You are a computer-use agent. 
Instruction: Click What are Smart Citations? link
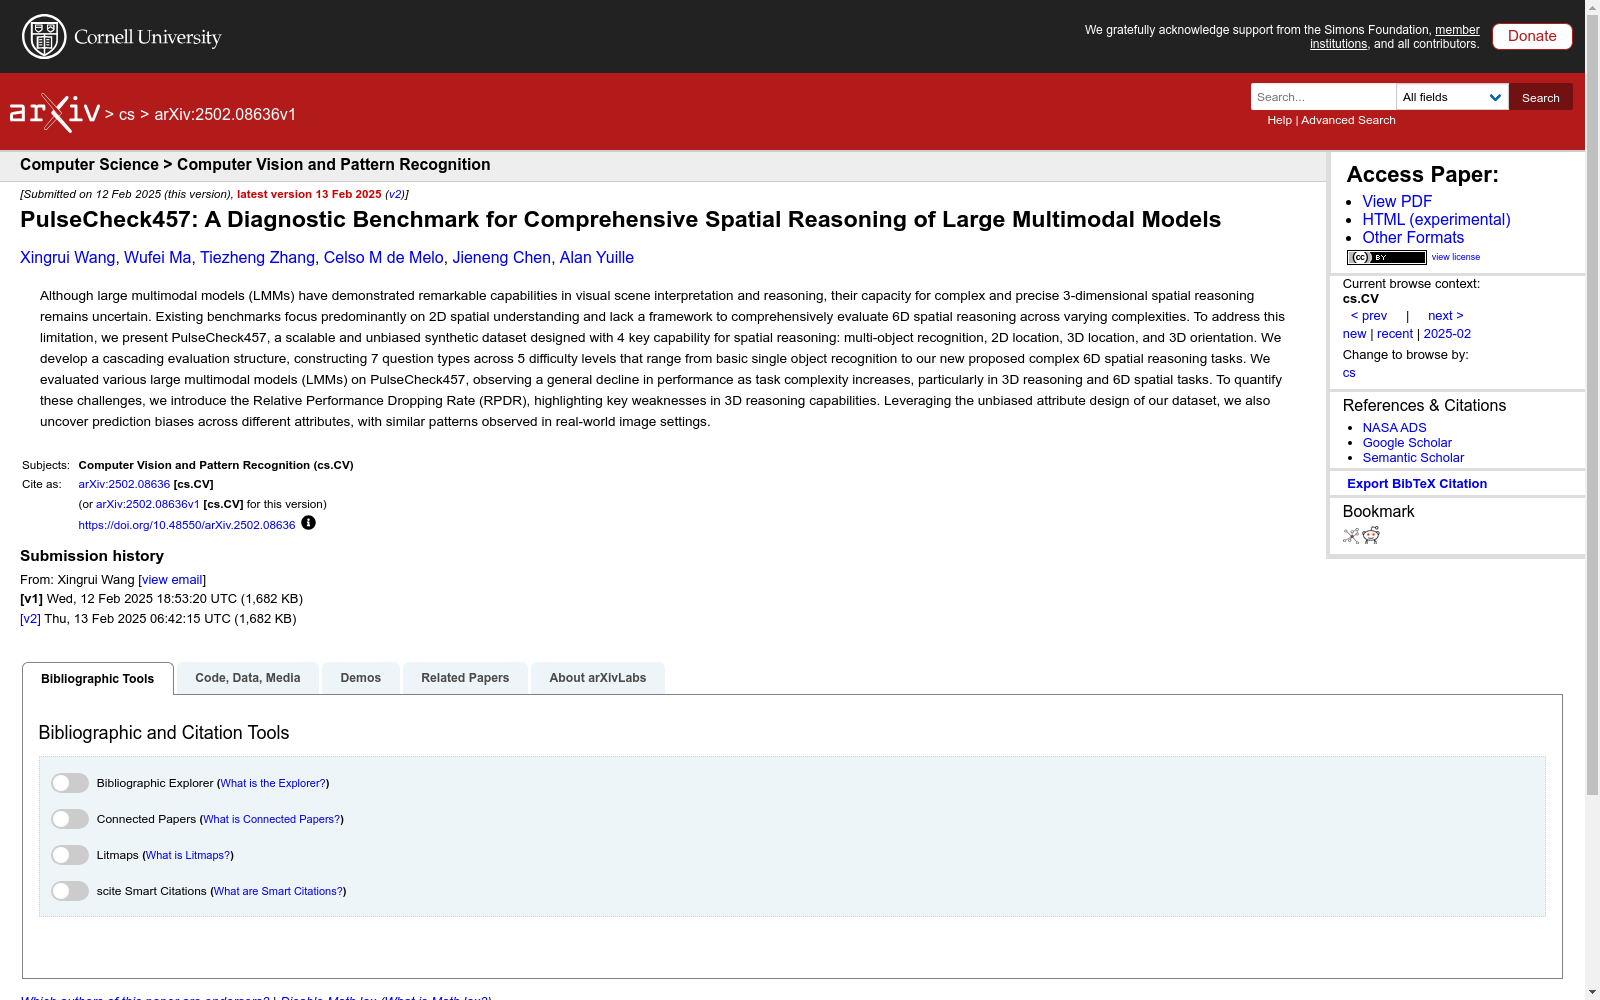click(x=278, y=892)
